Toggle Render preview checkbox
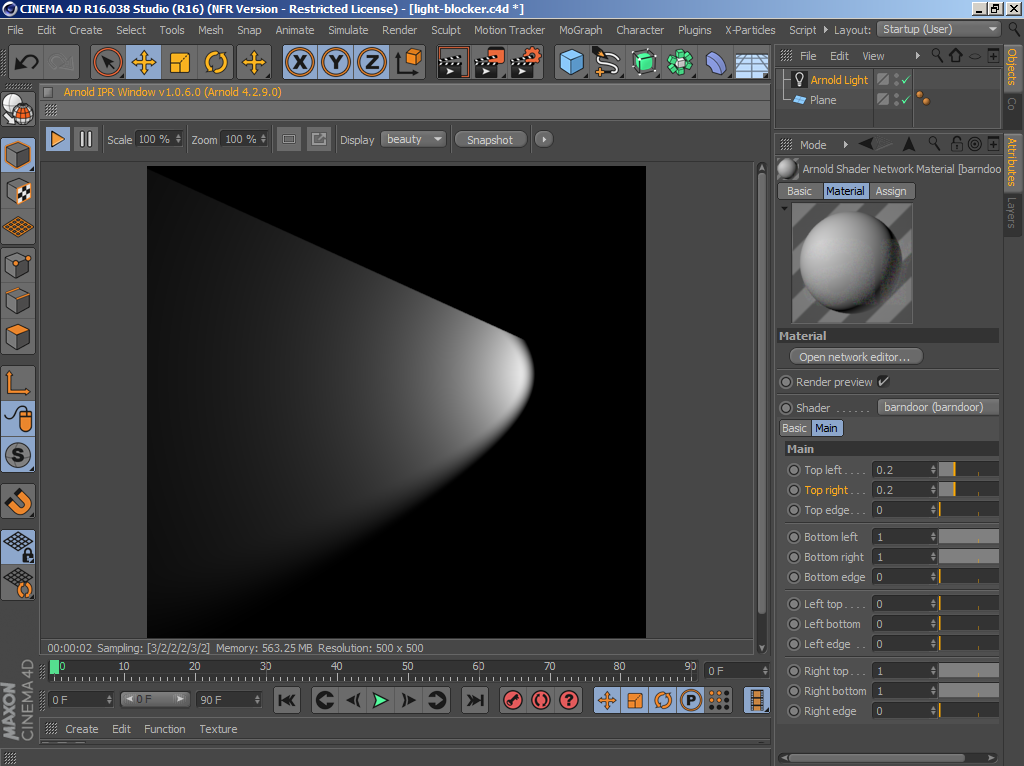Viewport: 1024px width, 766px height. coord(883,382)
